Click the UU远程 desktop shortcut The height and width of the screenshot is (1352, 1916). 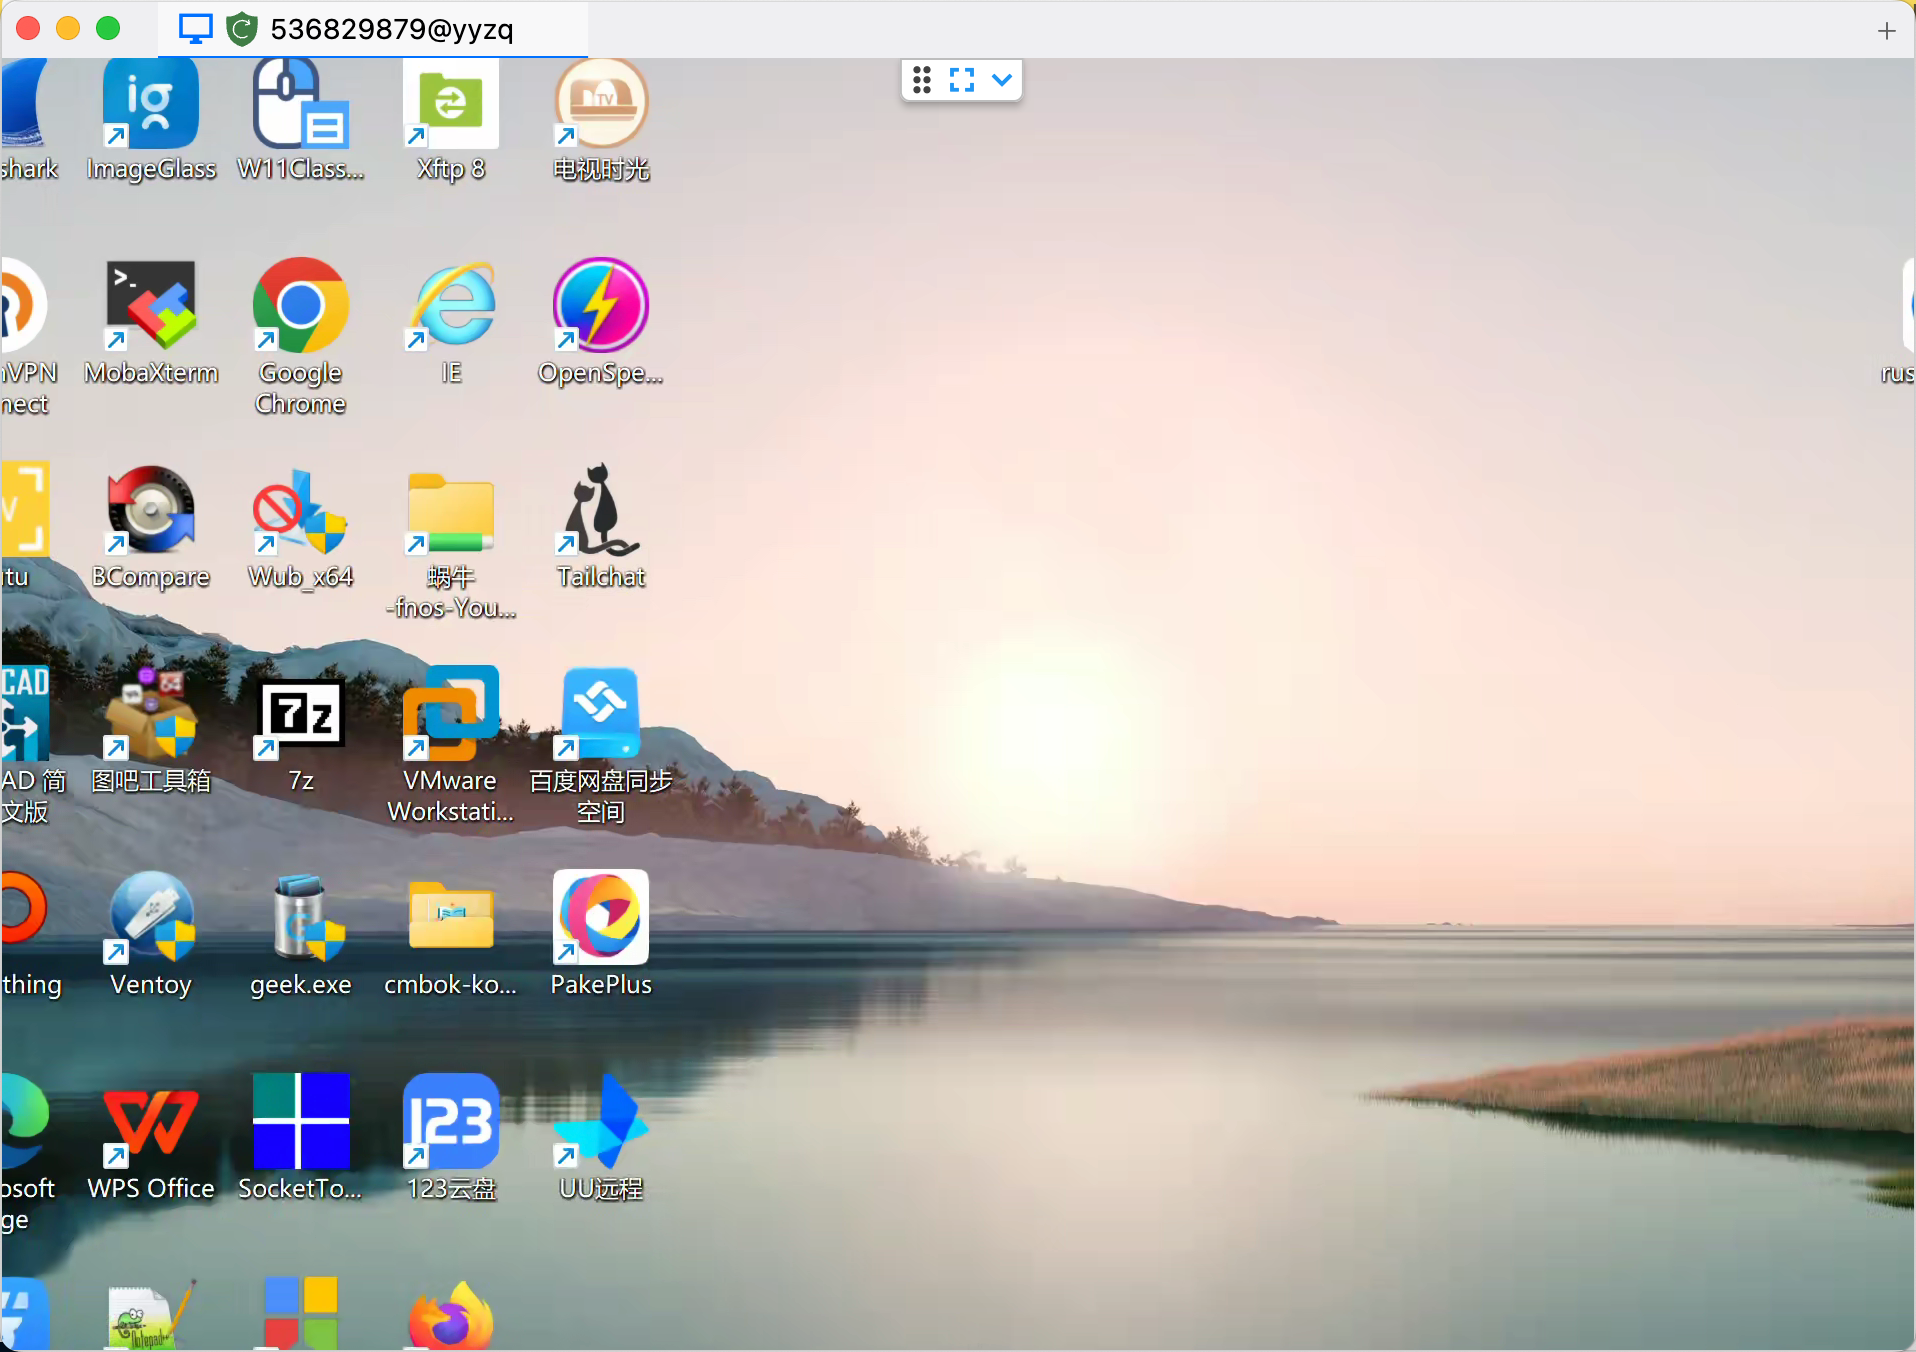[x=600, y=1122]
